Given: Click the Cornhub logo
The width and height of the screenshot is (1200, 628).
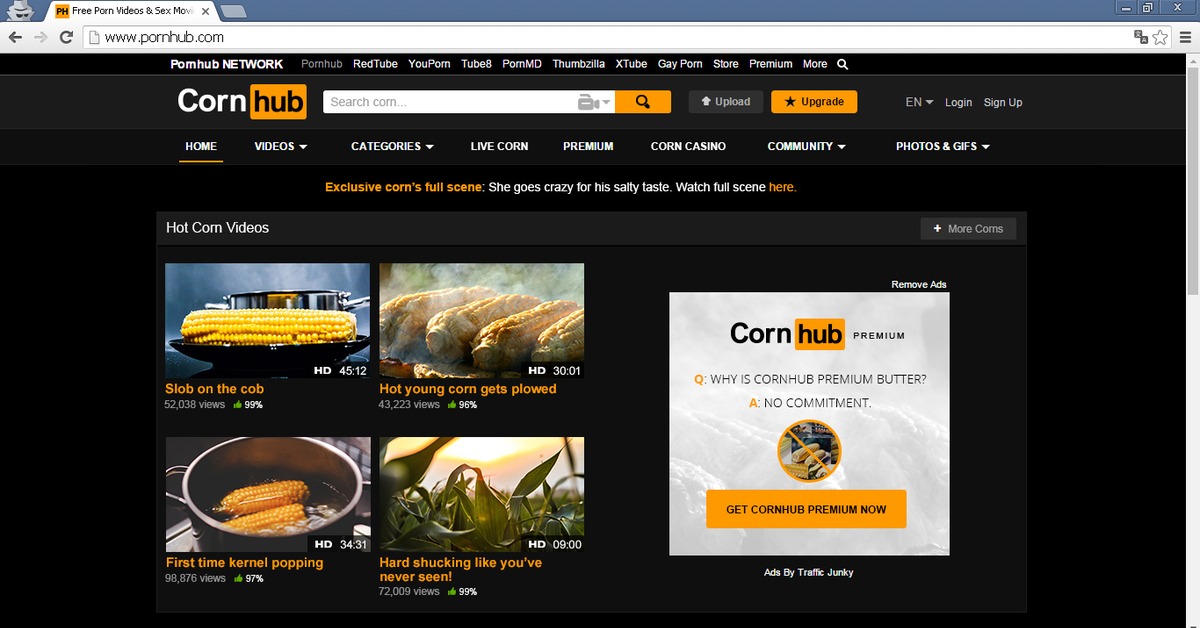Looking at the screenshot, I should pos(242,102).
